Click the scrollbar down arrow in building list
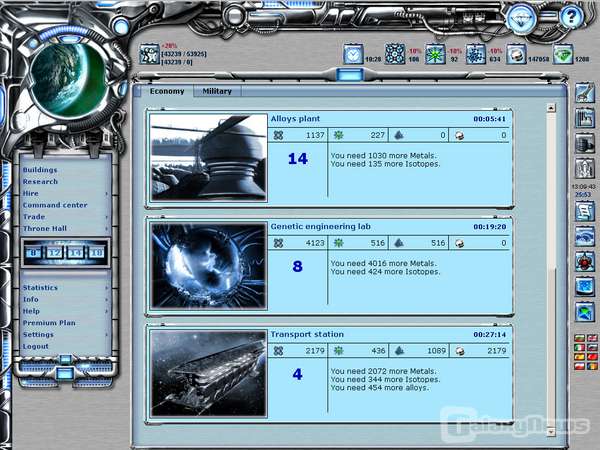Screen dimensions: 600x450 (x=551, y=431)
